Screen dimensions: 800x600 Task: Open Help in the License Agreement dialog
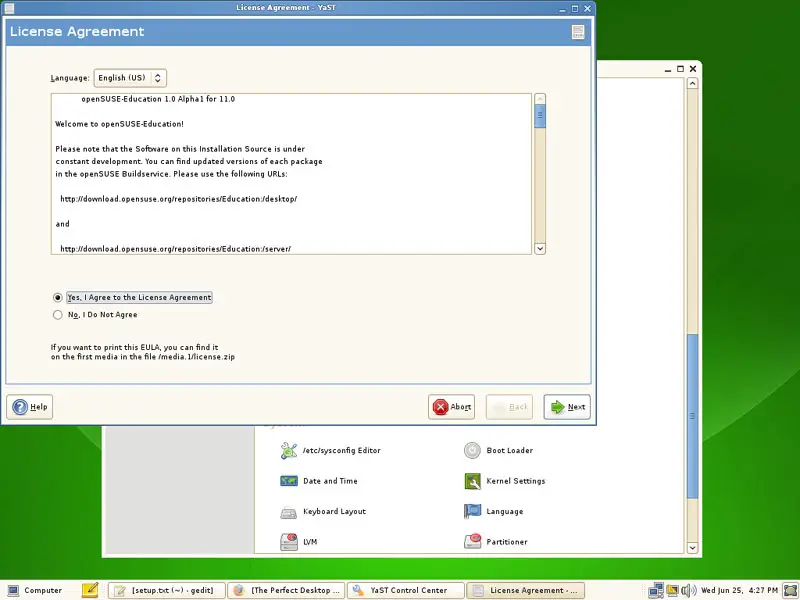click(x=30, y=407)
